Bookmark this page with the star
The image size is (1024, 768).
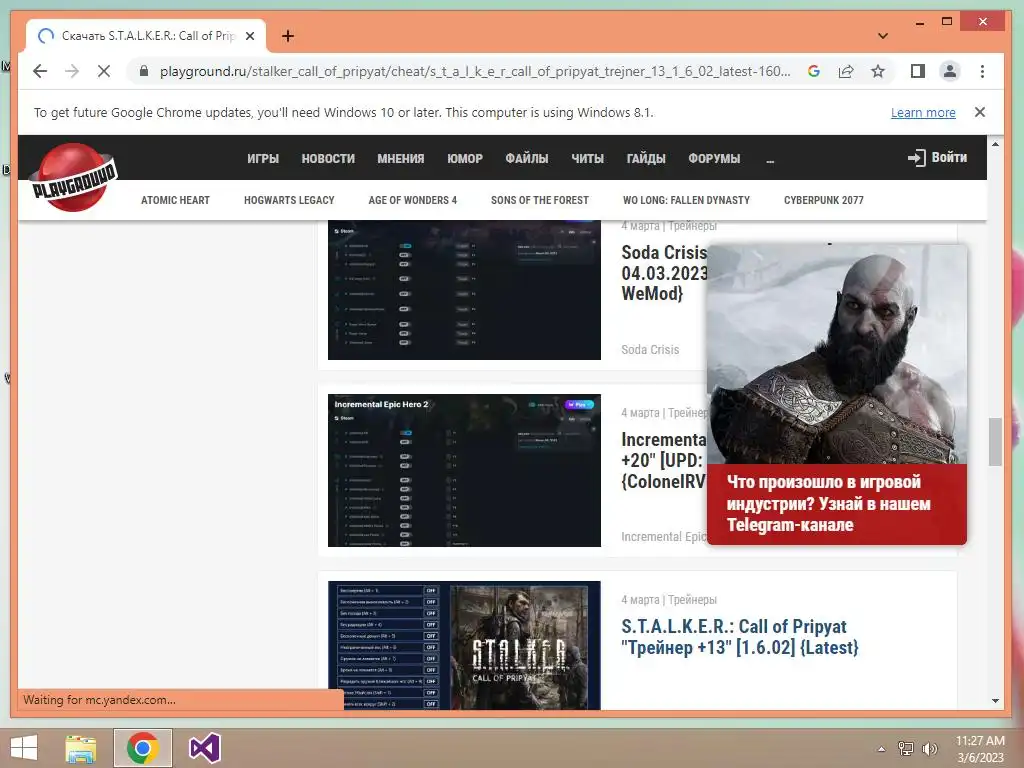(878, 71)
